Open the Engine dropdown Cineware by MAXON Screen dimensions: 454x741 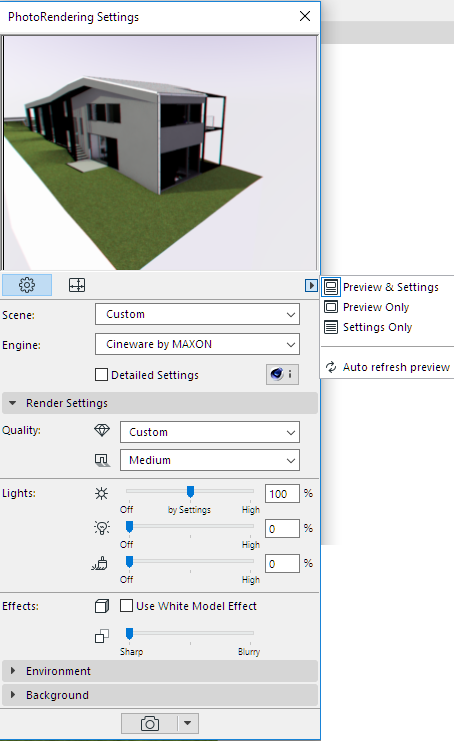coord(197,344)
